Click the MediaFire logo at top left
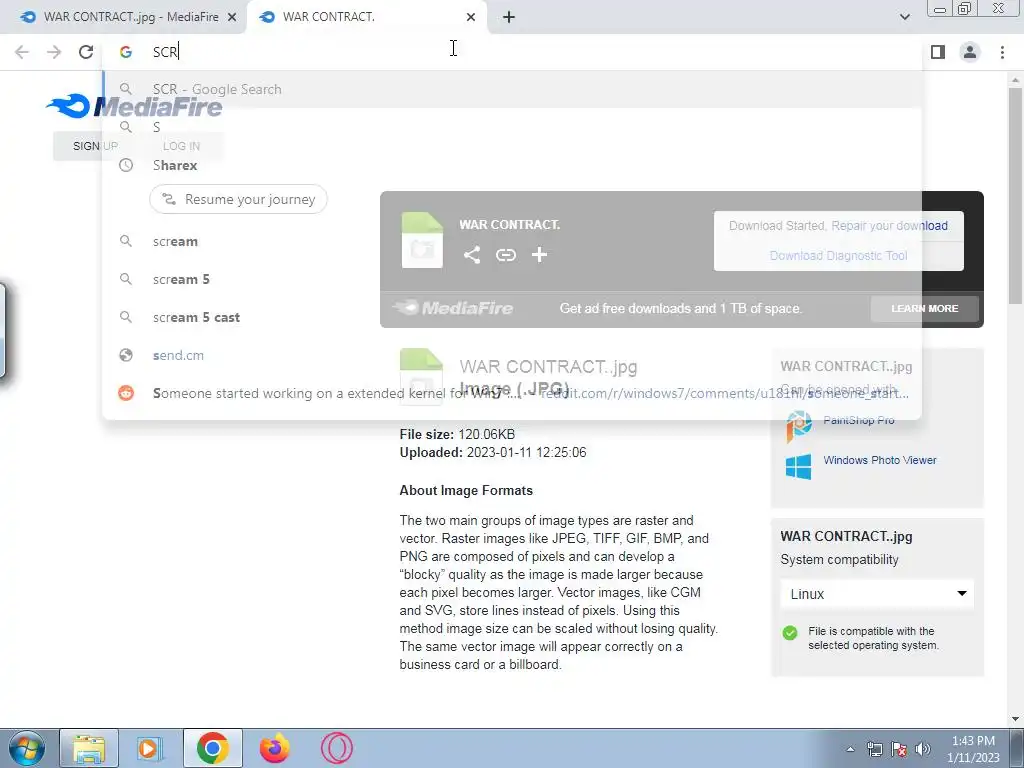 coord(134,106)
